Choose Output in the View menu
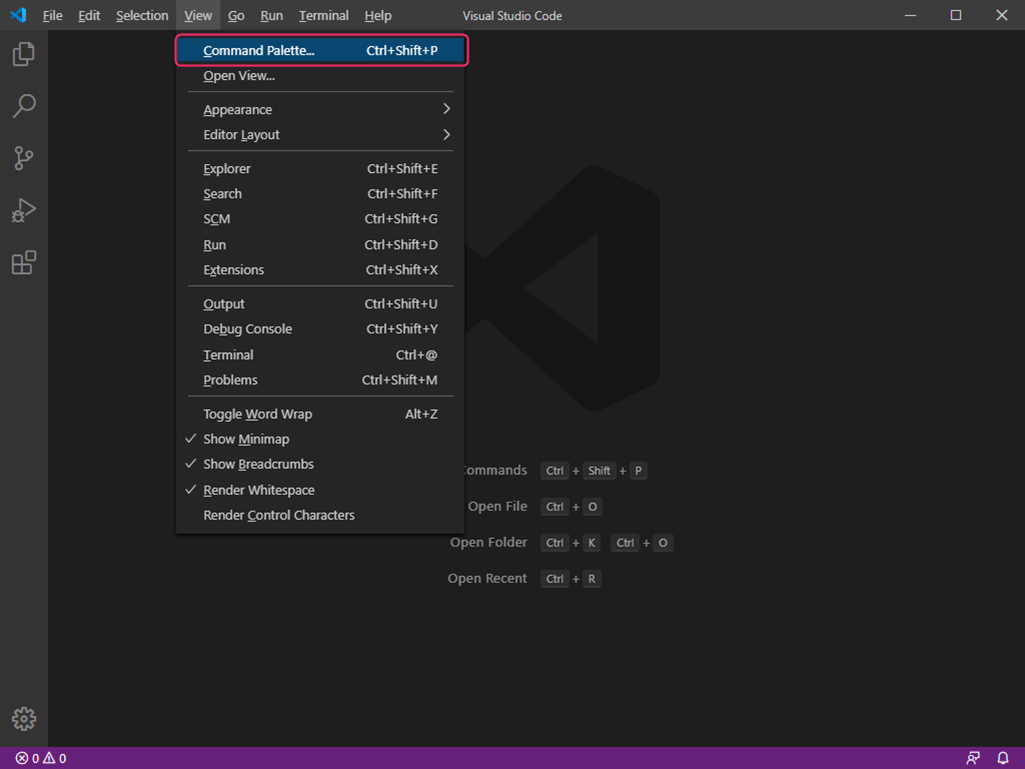 click(x=320, y=304)
